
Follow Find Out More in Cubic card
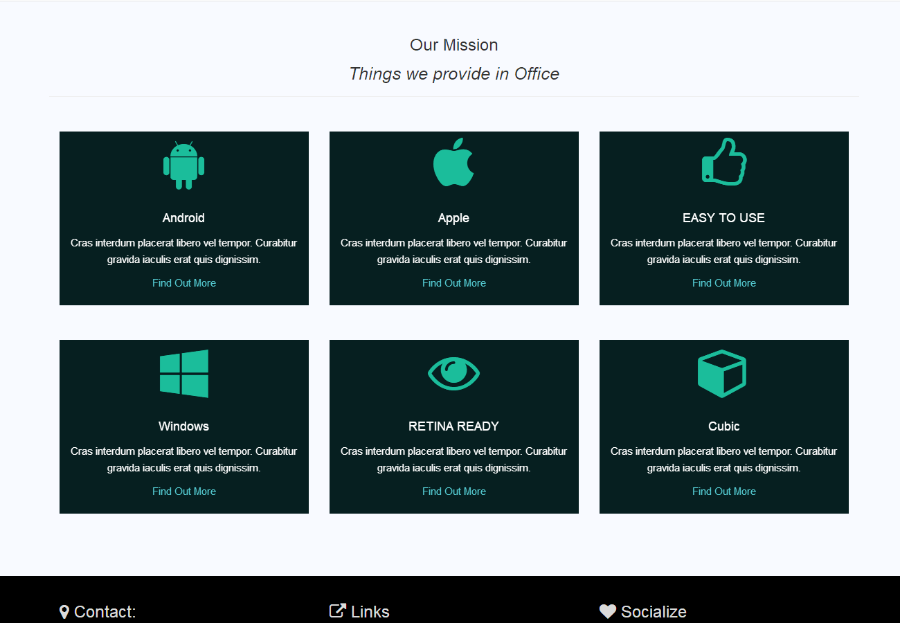pyautogui.click(x=724, y=492)
